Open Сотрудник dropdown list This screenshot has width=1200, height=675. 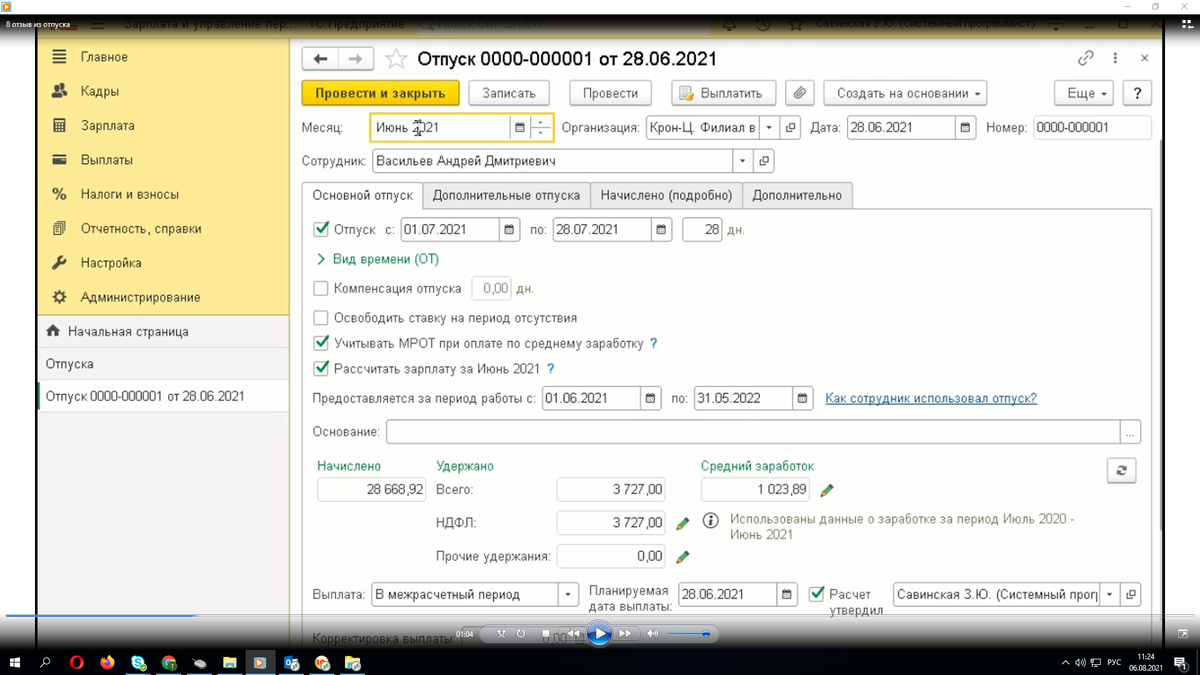tap(742, 161)
